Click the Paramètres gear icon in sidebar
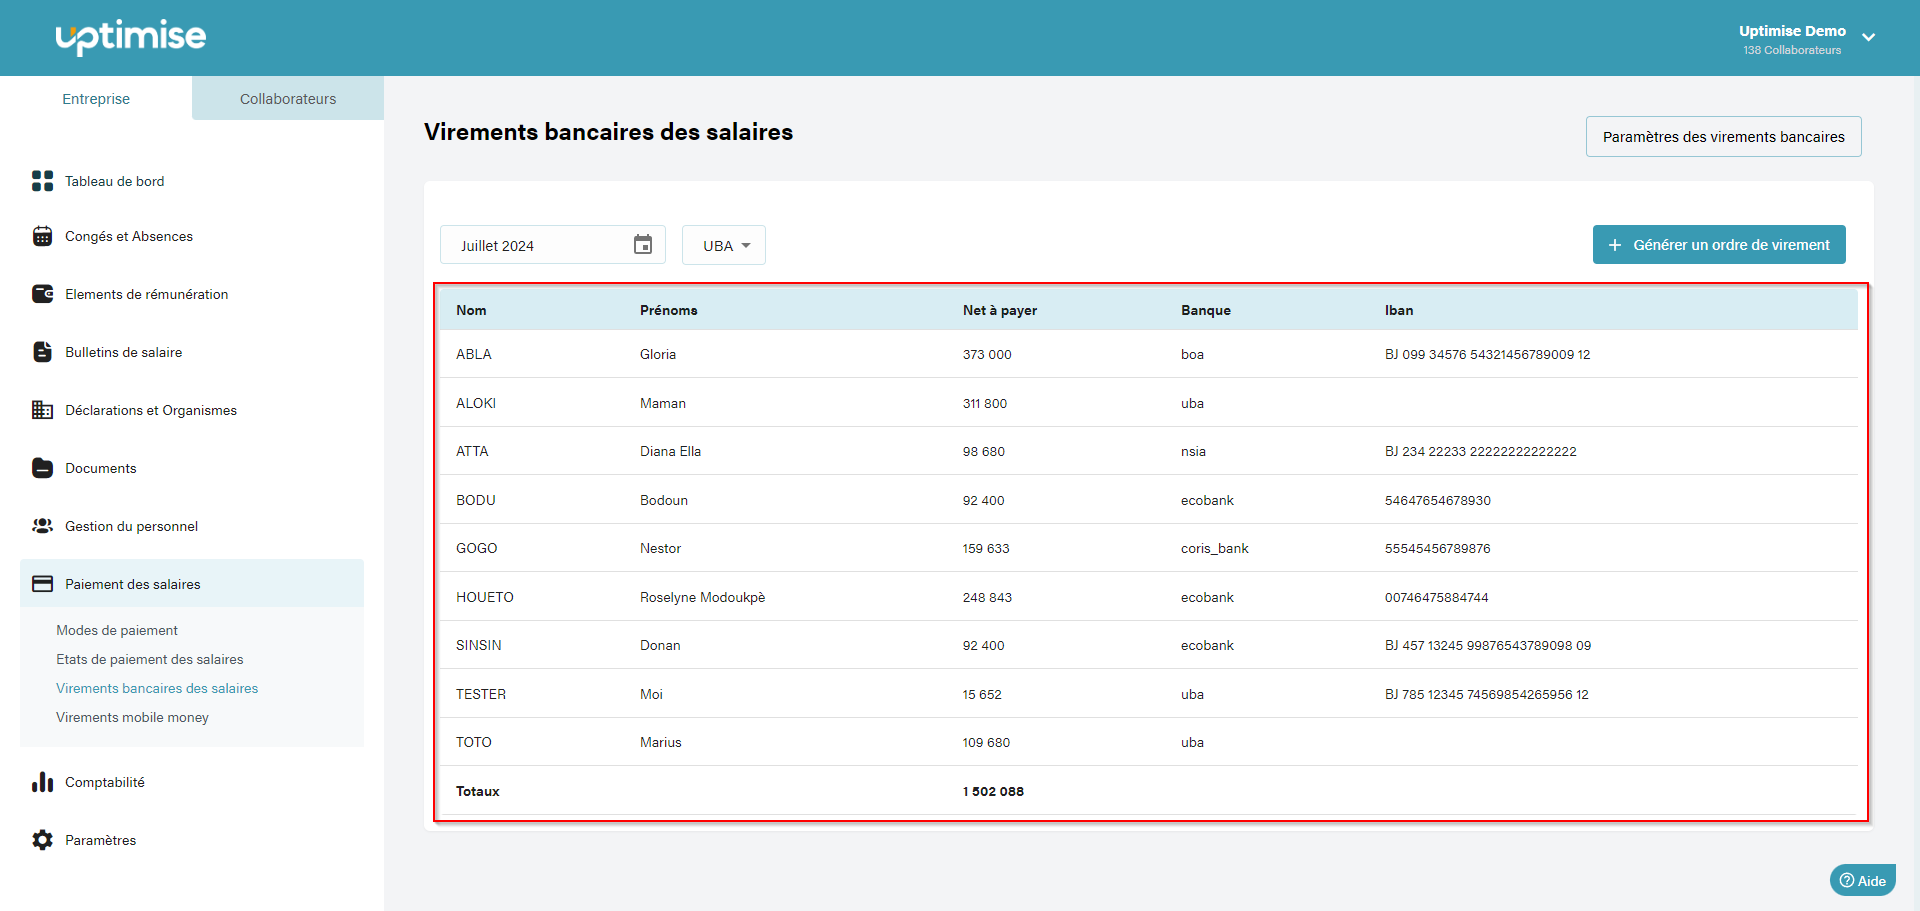Screen dimensions: 1920x911 point(42,840)
